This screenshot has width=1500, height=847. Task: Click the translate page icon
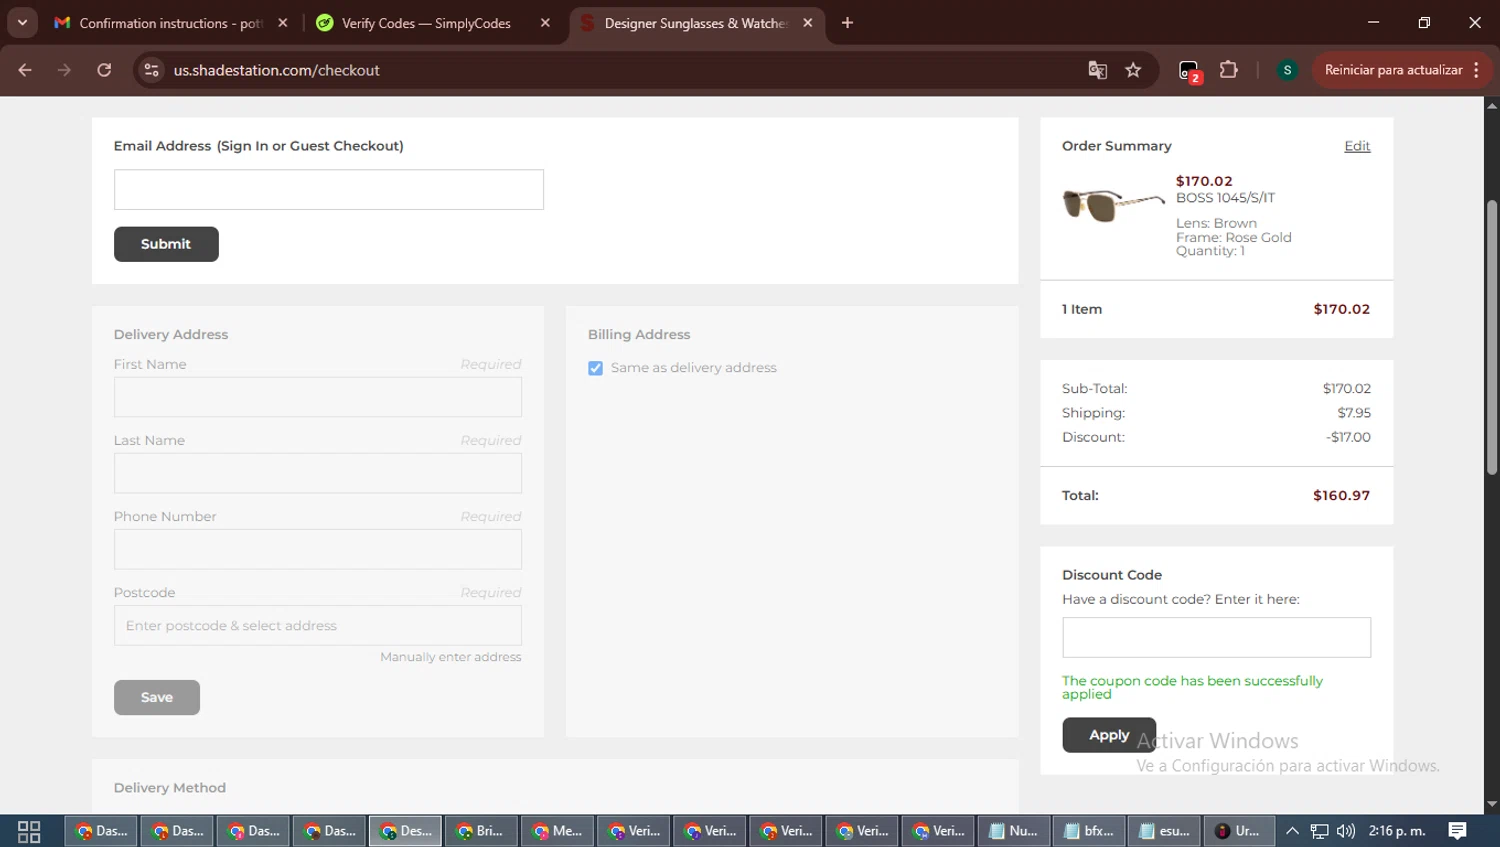pyautogui.click(x=1097, y=70)
